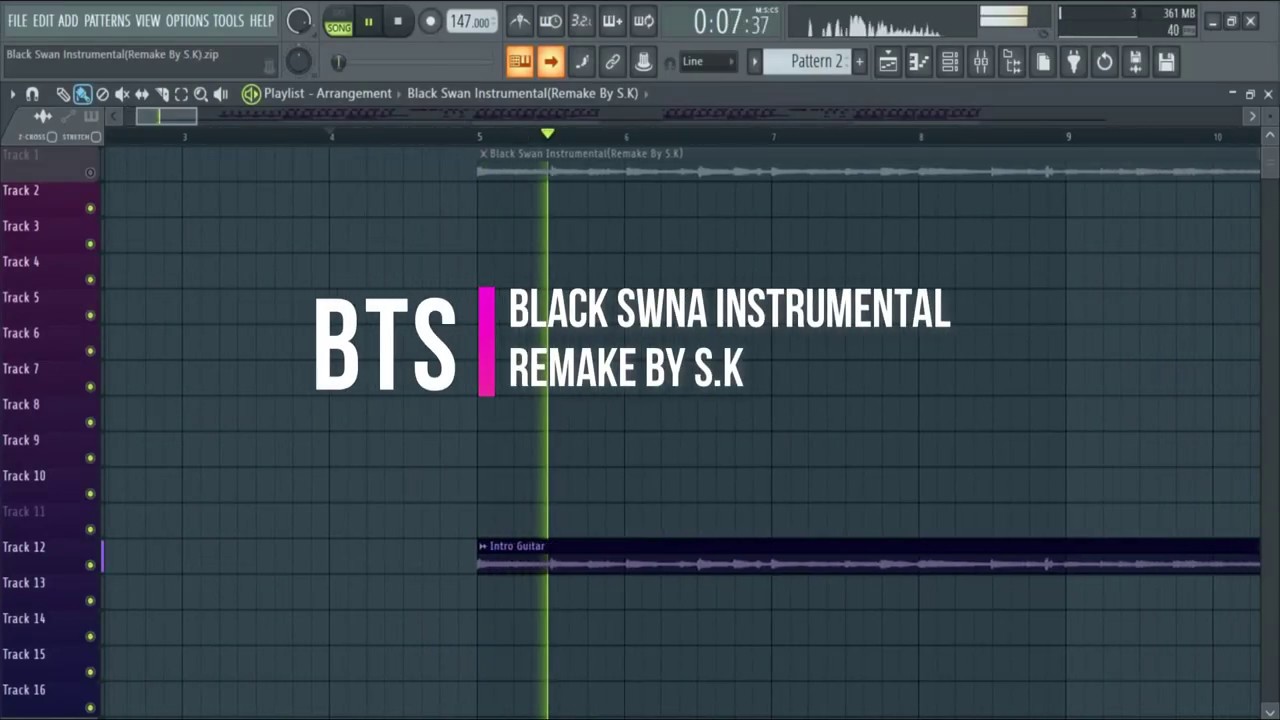
Task: Click Black Swan Instrumental breadcrumb in playlist title
Action: tap(522, 93)
